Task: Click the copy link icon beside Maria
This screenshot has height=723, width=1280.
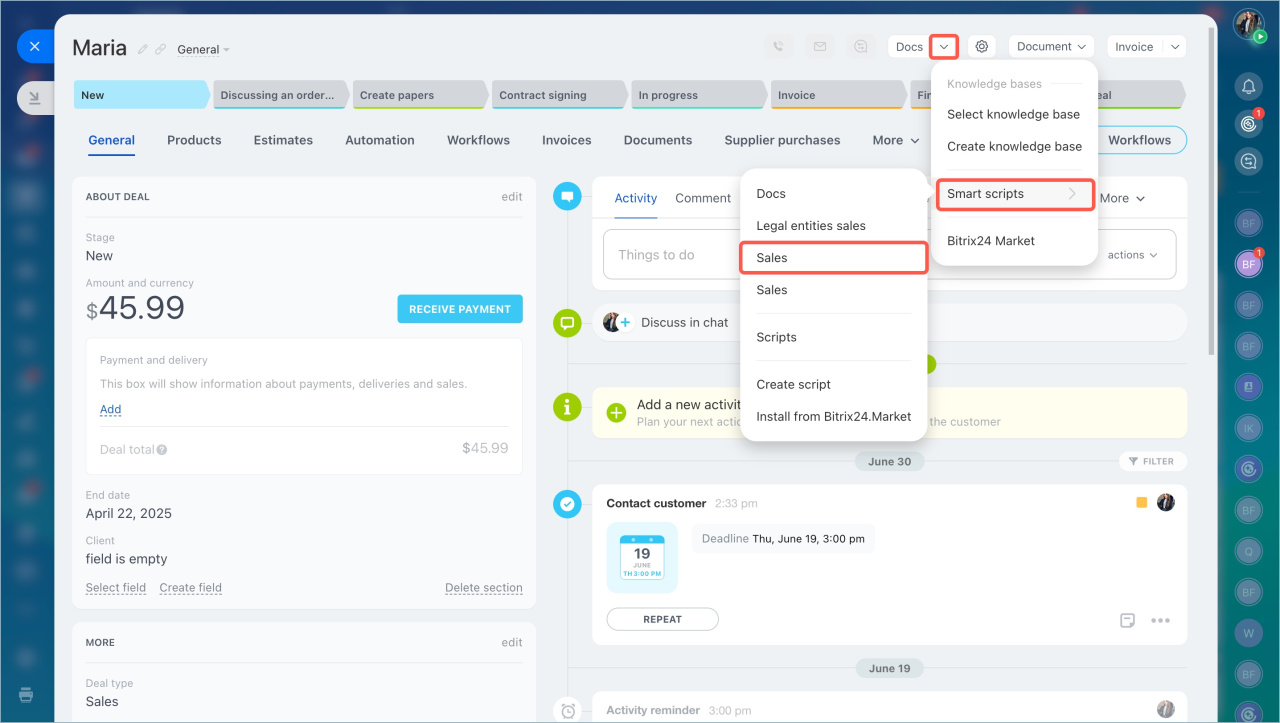Action: coord(160,49)
